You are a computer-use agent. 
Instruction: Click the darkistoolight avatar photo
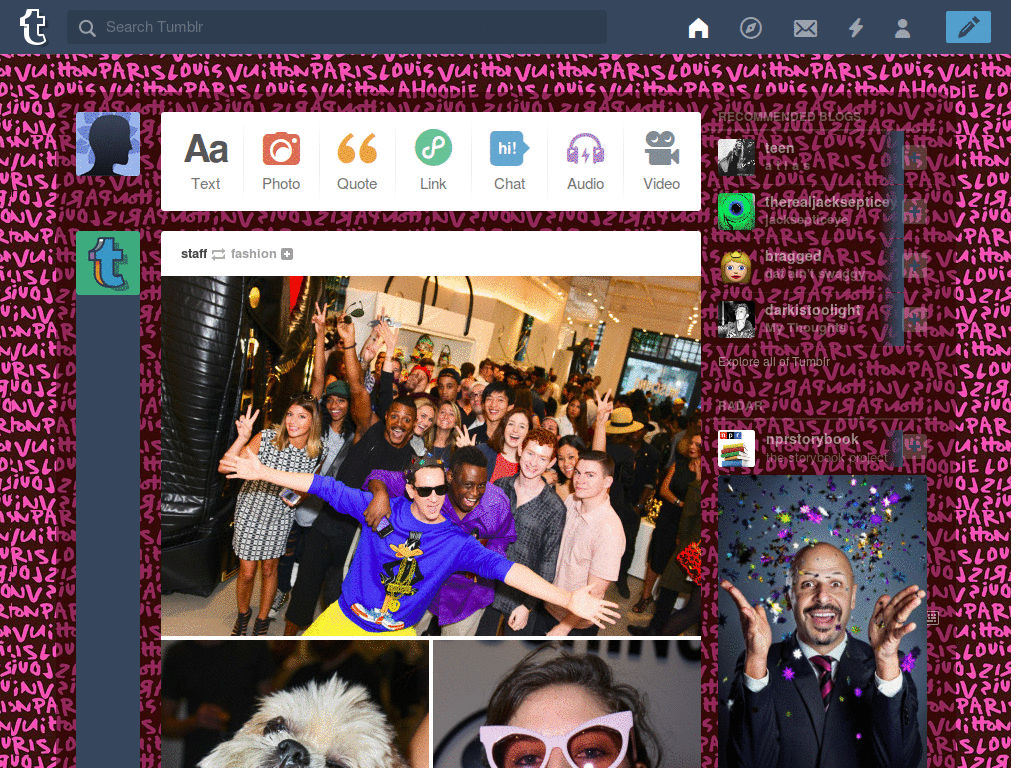736,319
